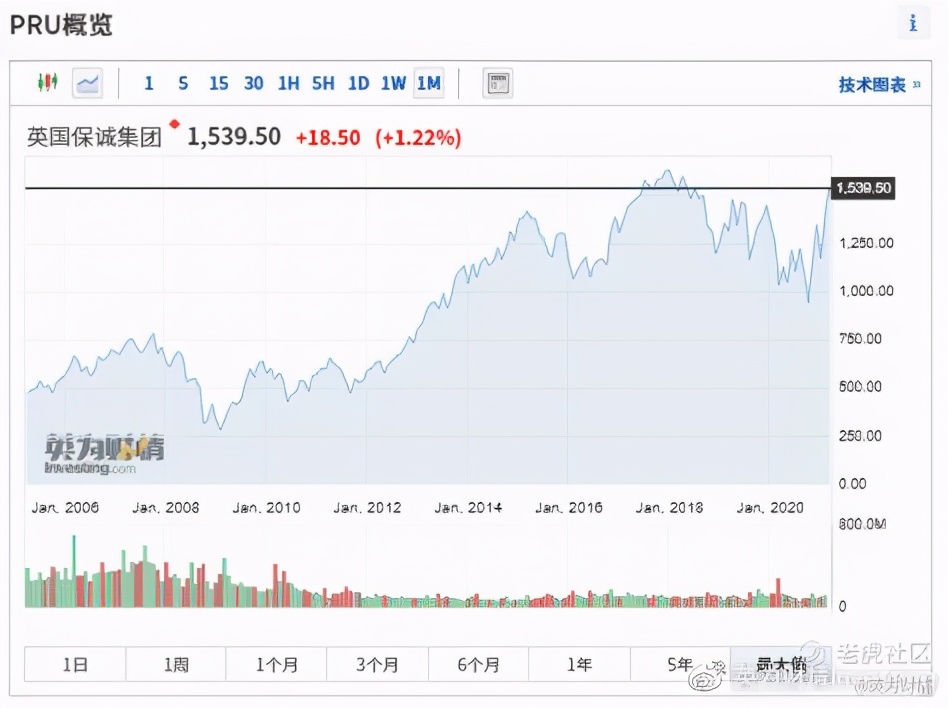Screen dimensions: 948x708
Task: Show the 1日 time range
Action: coord(75,664)
